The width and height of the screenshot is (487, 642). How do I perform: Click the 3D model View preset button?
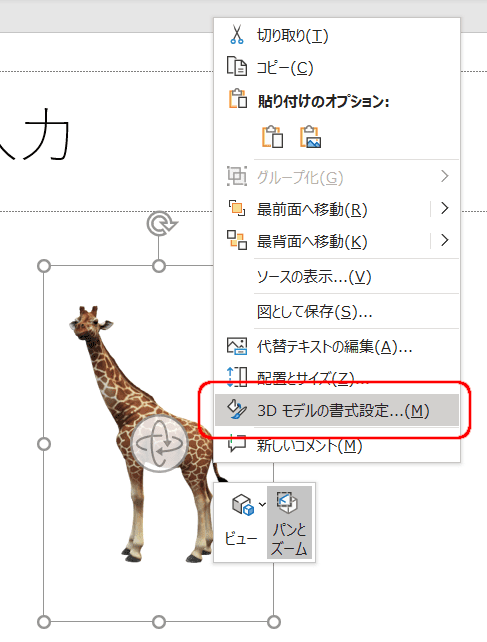click(x=241, y=522)
